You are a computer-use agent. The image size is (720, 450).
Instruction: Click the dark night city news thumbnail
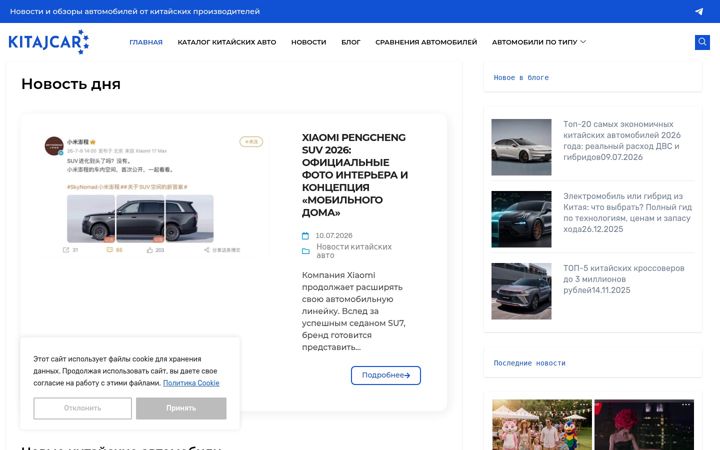tap(644, 425)
